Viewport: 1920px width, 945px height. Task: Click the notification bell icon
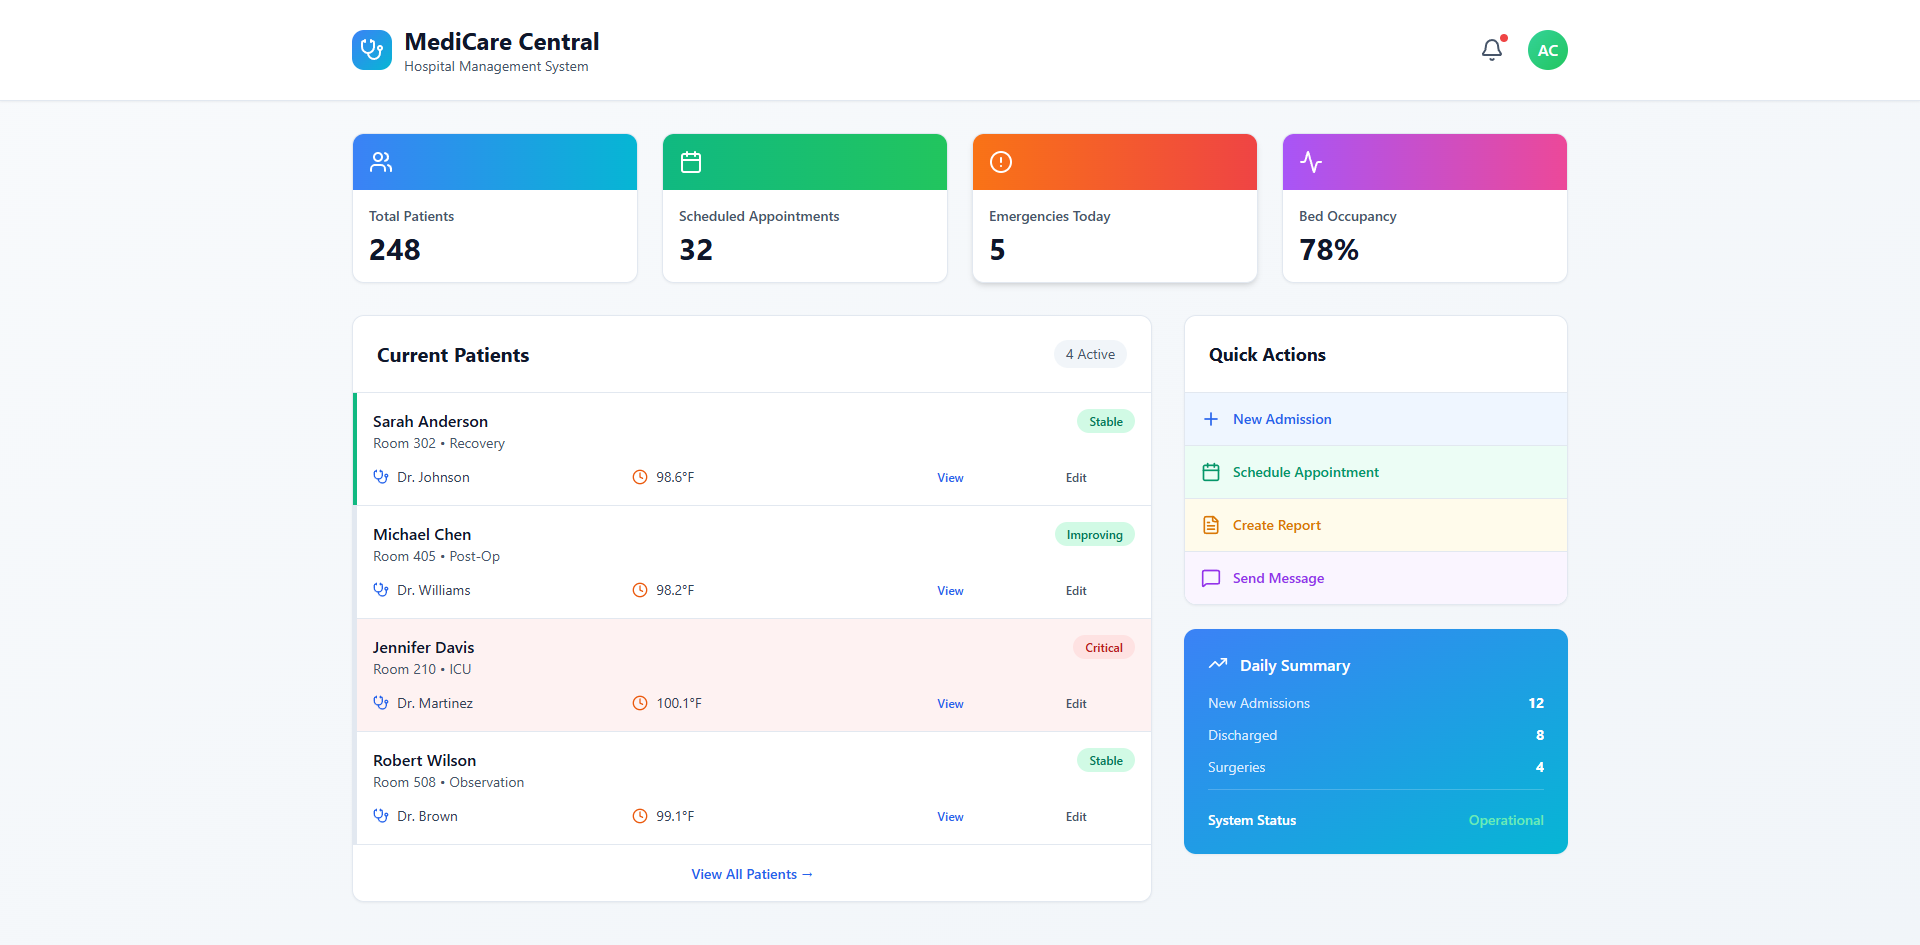tap(1491, 50)
